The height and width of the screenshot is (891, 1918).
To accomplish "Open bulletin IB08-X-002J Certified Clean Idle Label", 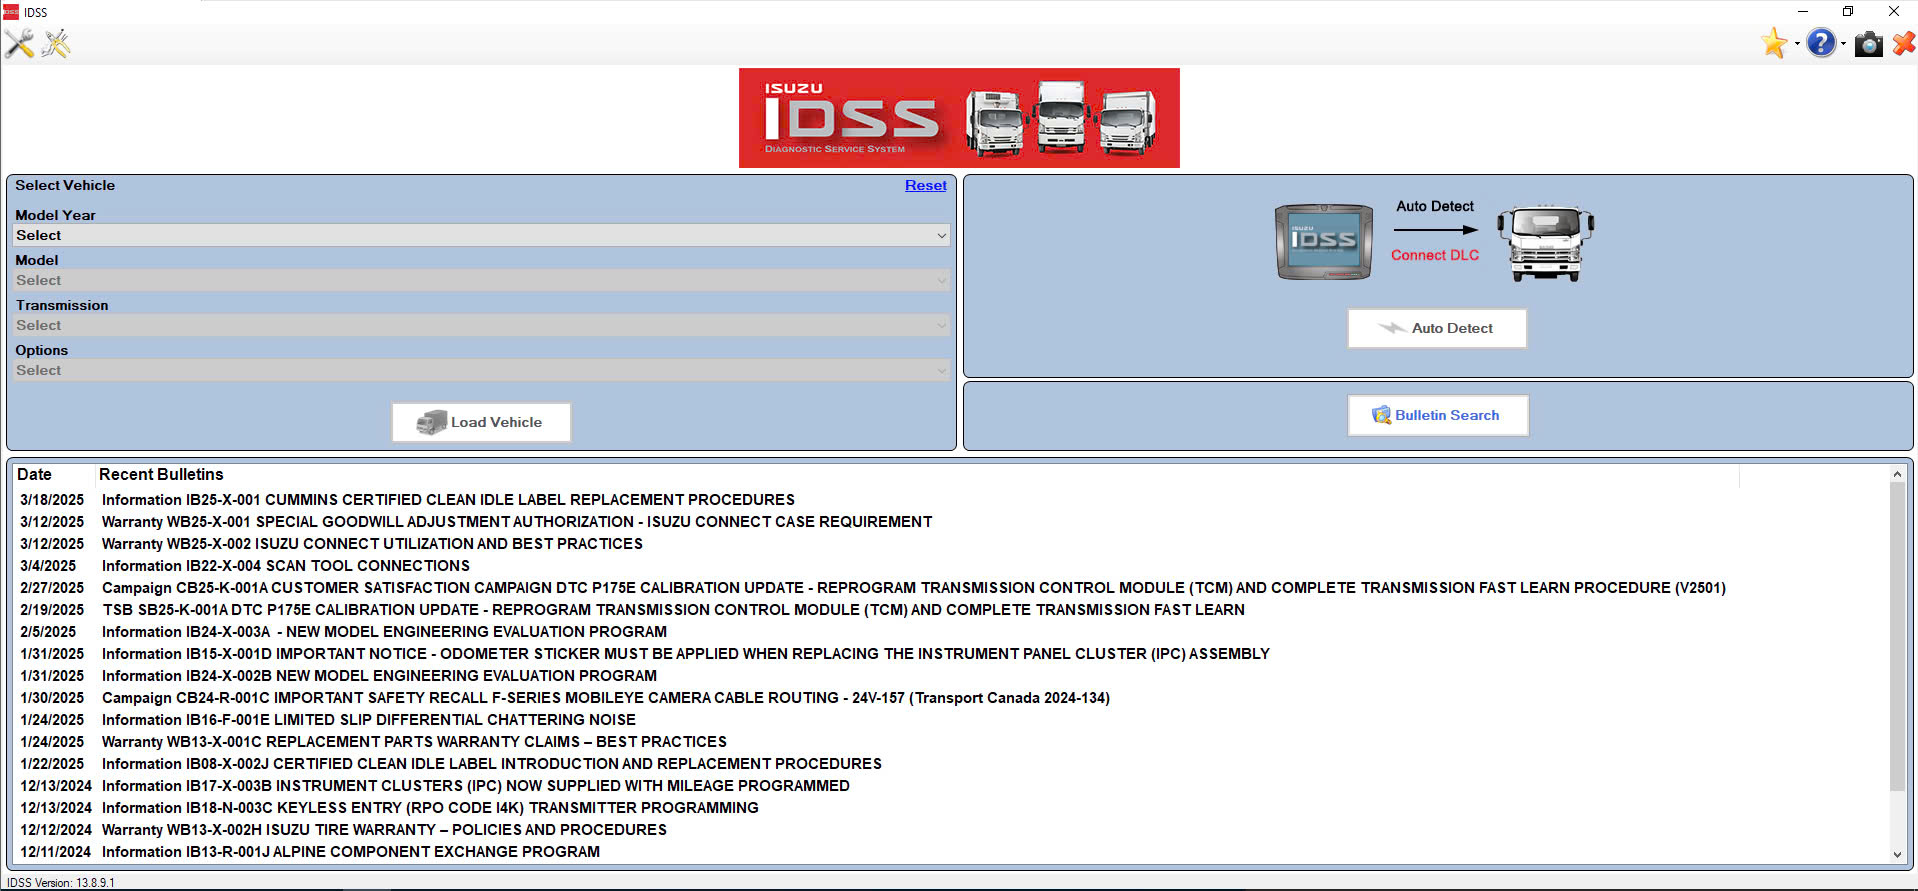I will tap(492, 764).
